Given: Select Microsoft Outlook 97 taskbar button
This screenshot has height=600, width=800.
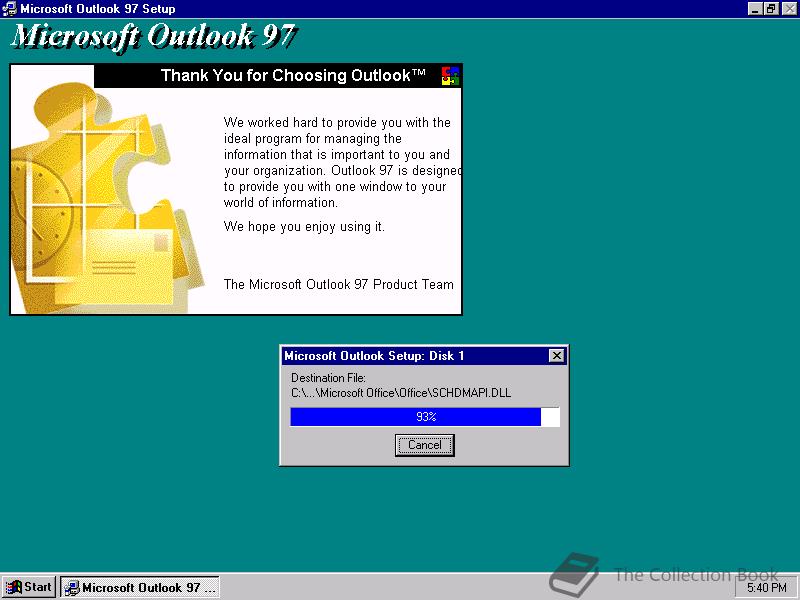Looking at the screenshot, I should [x=140, y=587].
